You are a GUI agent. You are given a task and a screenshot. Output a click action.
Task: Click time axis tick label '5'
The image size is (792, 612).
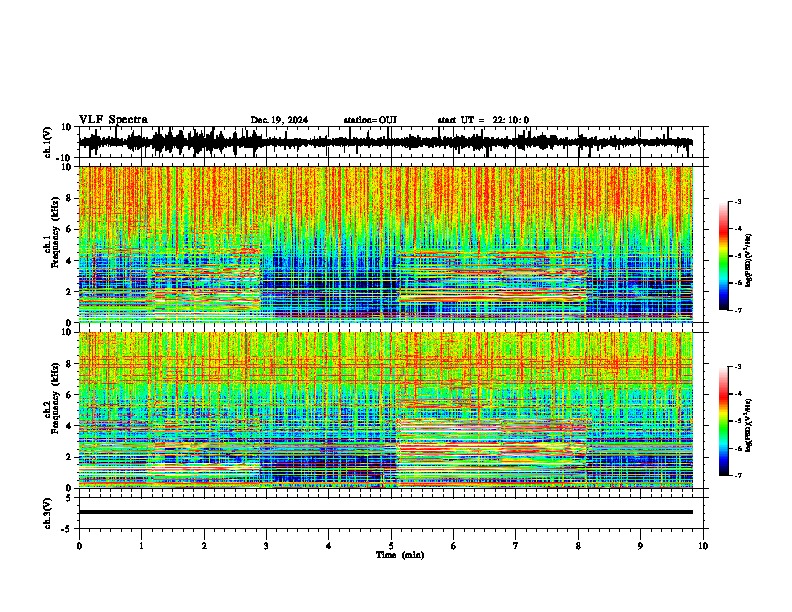[391, 546]
